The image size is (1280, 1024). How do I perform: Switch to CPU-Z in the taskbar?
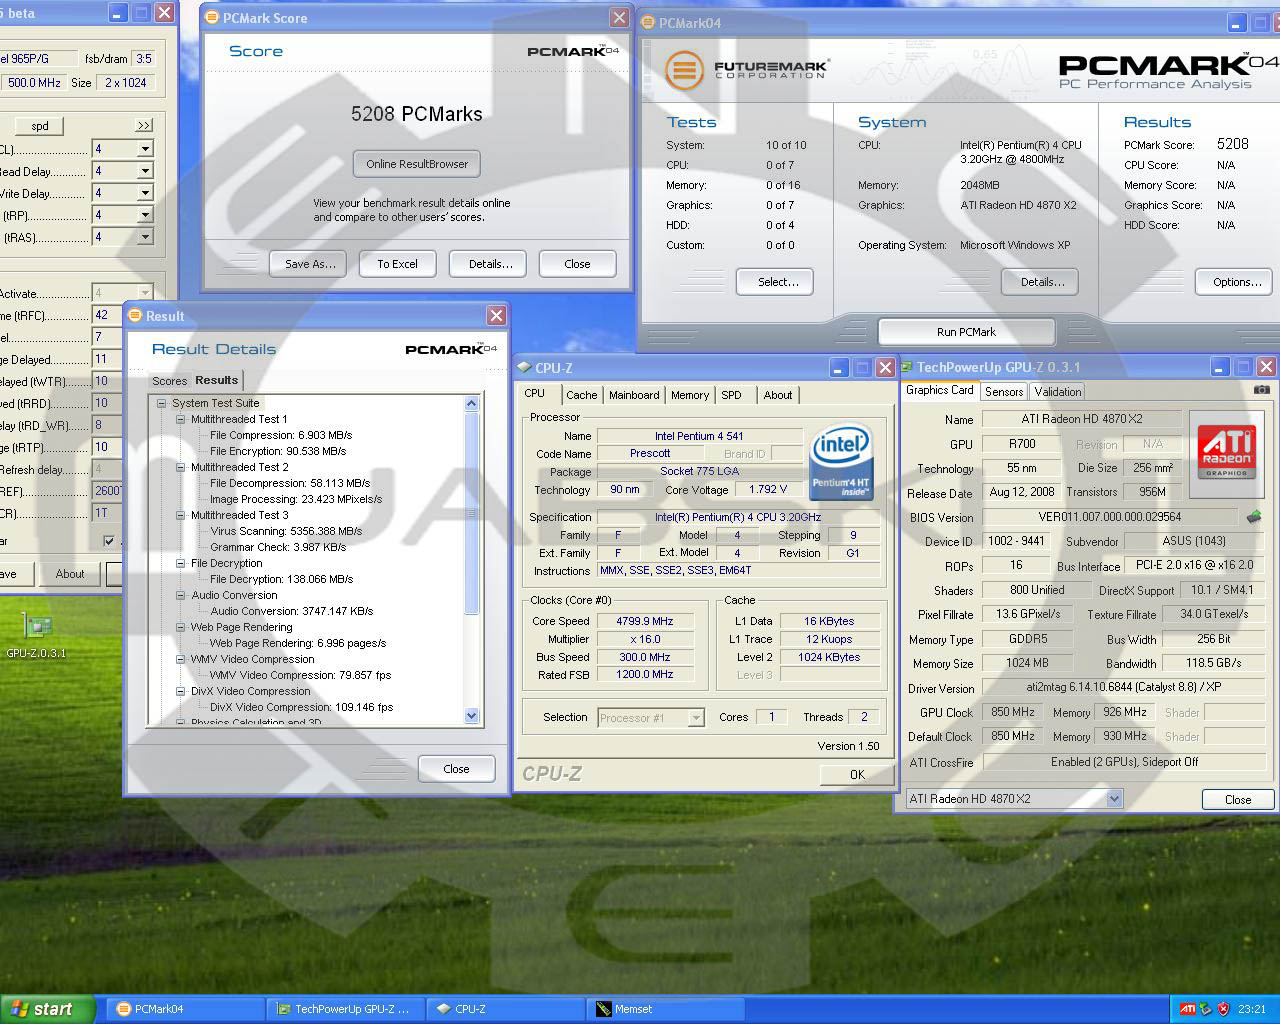pos(506,1009)
